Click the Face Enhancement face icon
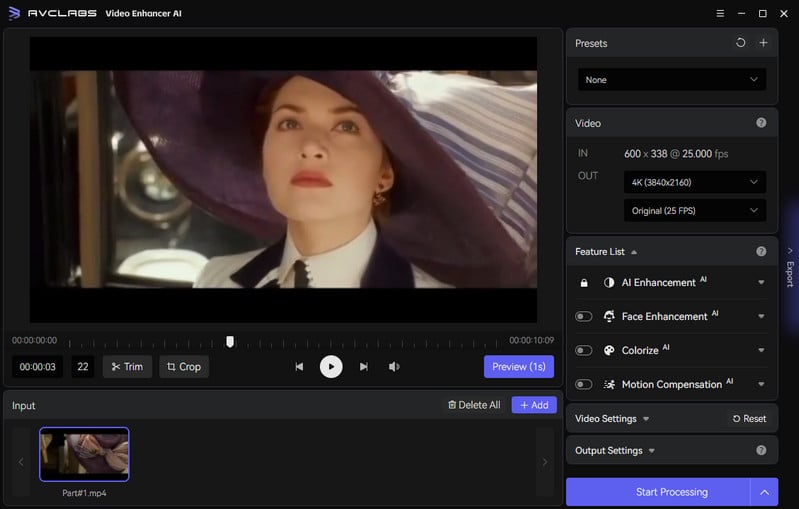 coord(609,316)
